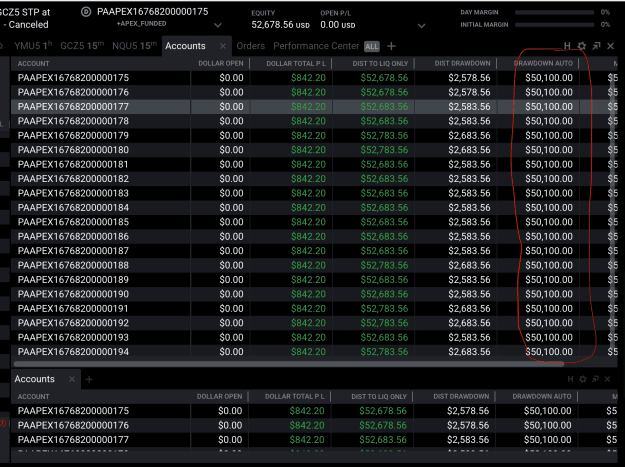Image resolution: width=625 pixels, height=467 pixels.
Task: Open settings gear of lower Accounts panel
Action: 583,379
